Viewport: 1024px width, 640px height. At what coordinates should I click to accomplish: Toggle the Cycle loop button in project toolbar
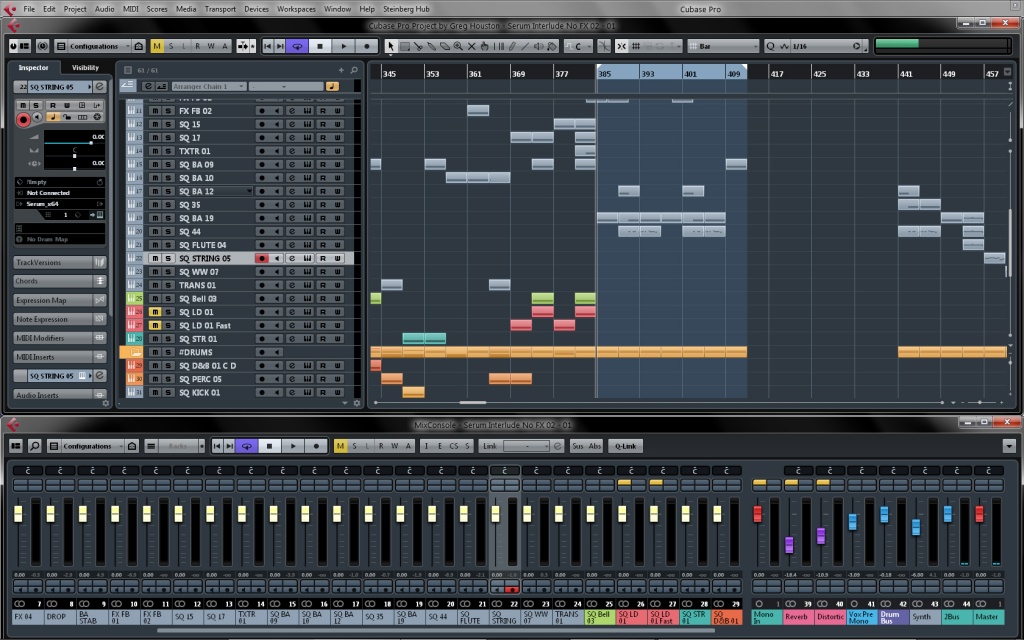(x=297, y=46)
